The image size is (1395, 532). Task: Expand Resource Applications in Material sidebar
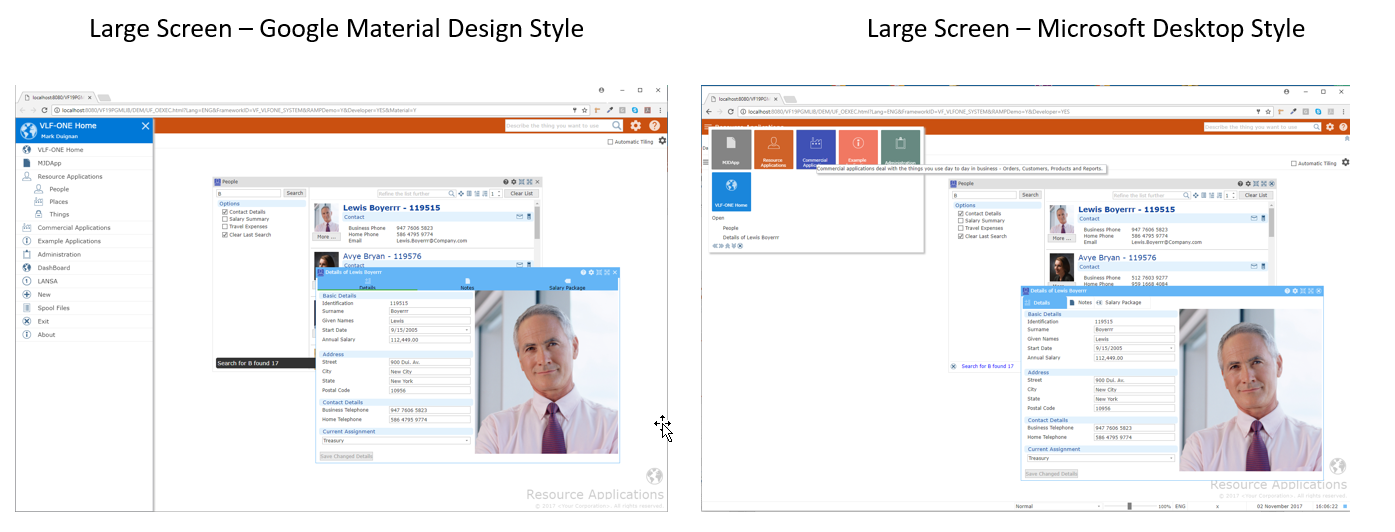(x=84, y=176)
